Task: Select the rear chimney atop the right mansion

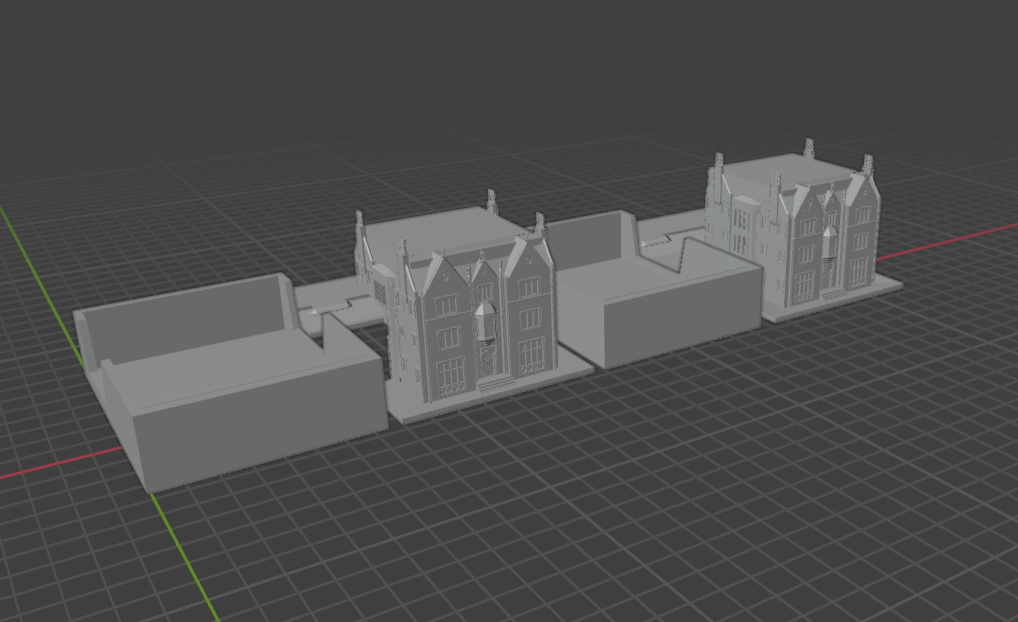Action: coord(809,147)
